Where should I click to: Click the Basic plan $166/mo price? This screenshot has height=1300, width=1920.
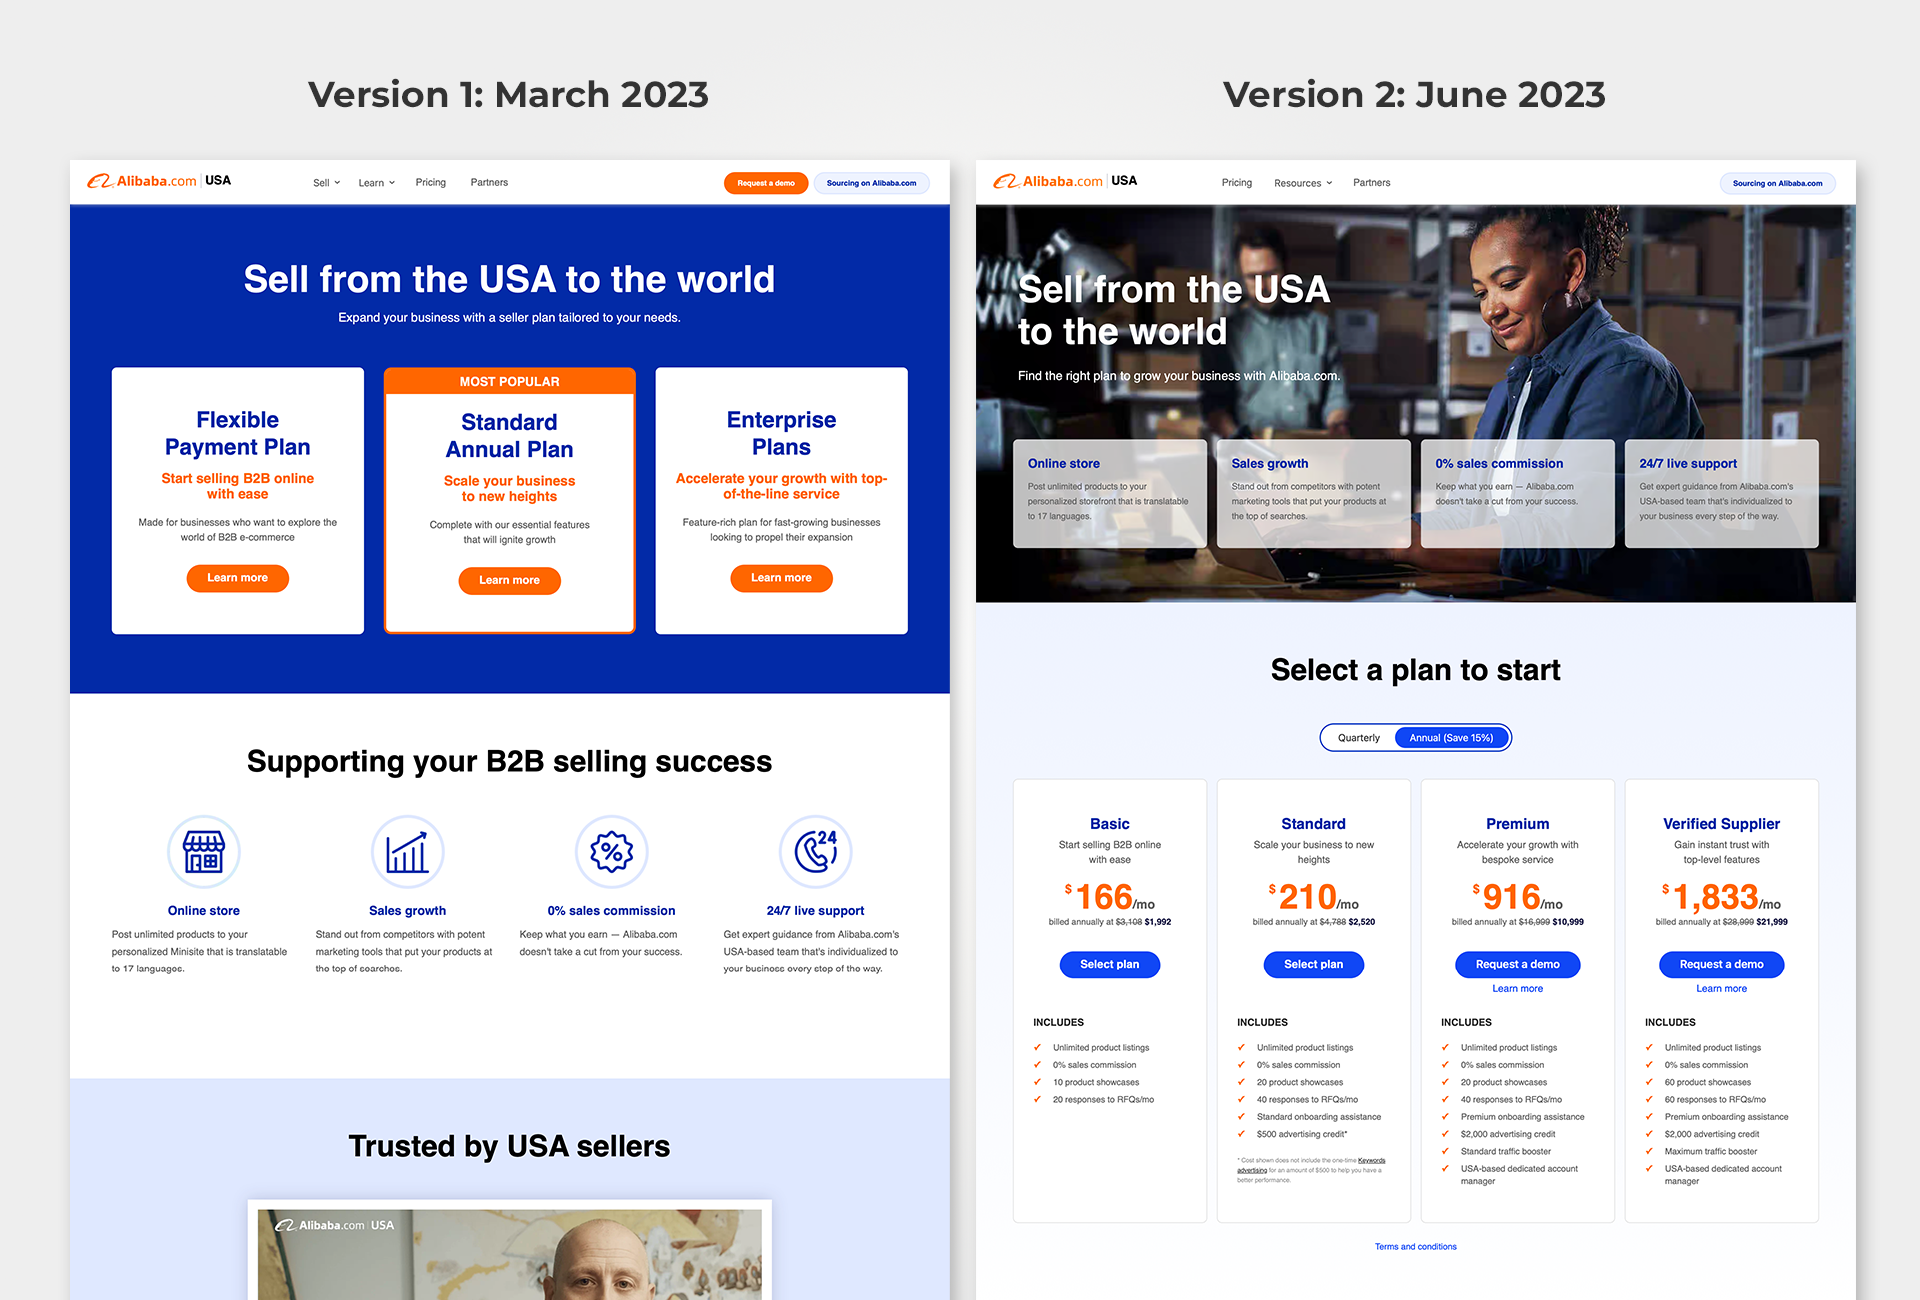tap(1110, 897)
